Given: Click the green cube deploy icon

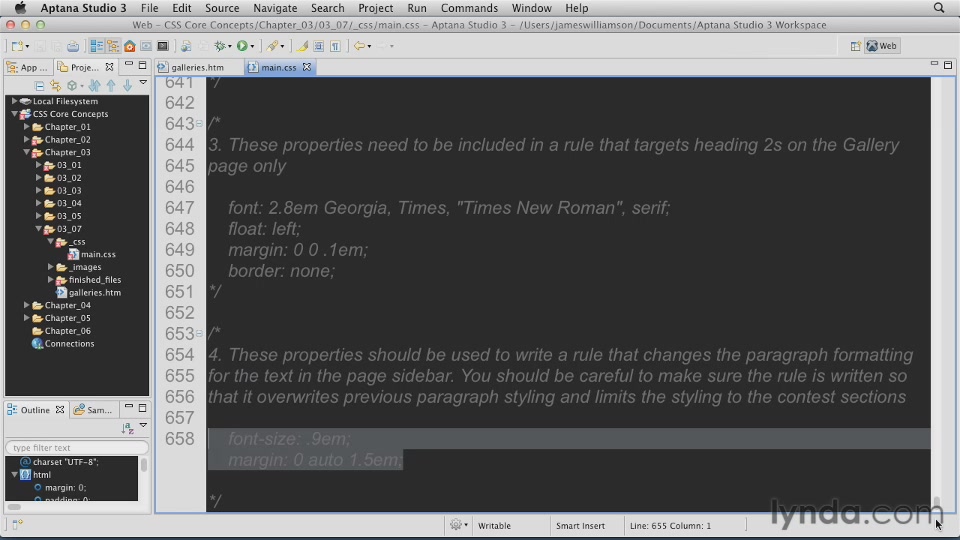Looking at the screenshot, I should coord(72,86).
